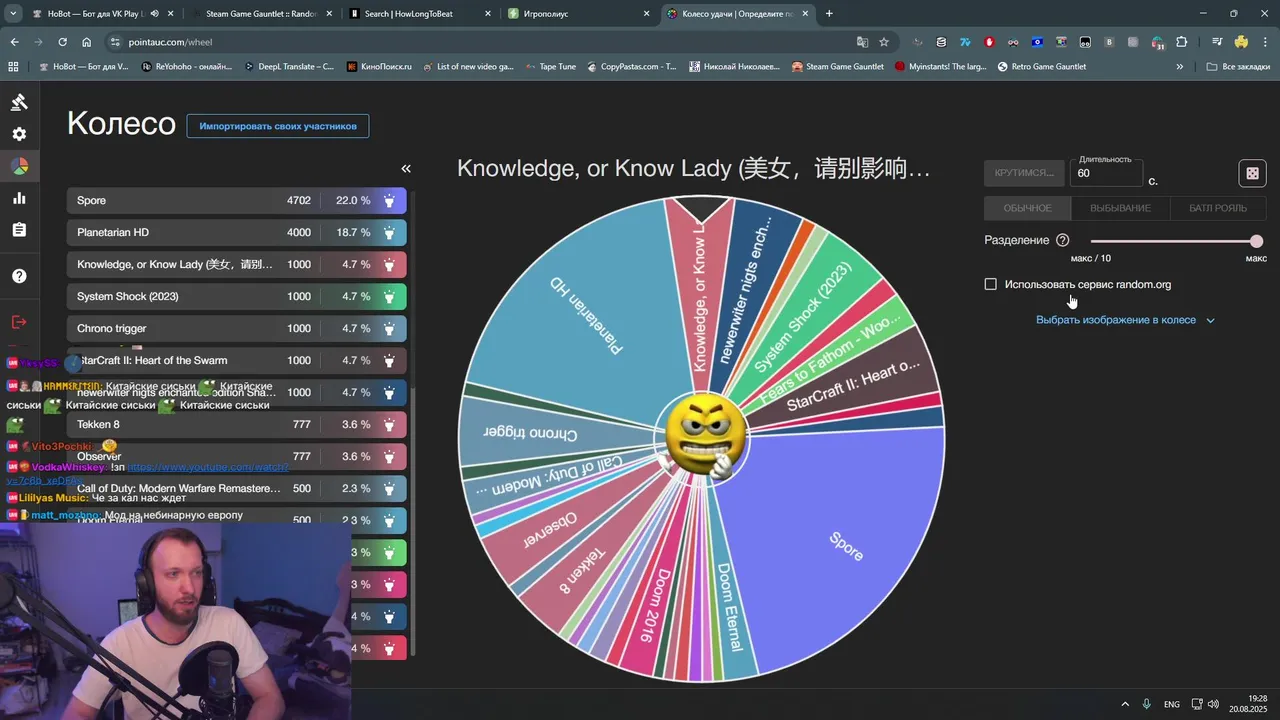Open the DeepL Translate bookmark
This screenshot has width=1280, height=720.
288,67
